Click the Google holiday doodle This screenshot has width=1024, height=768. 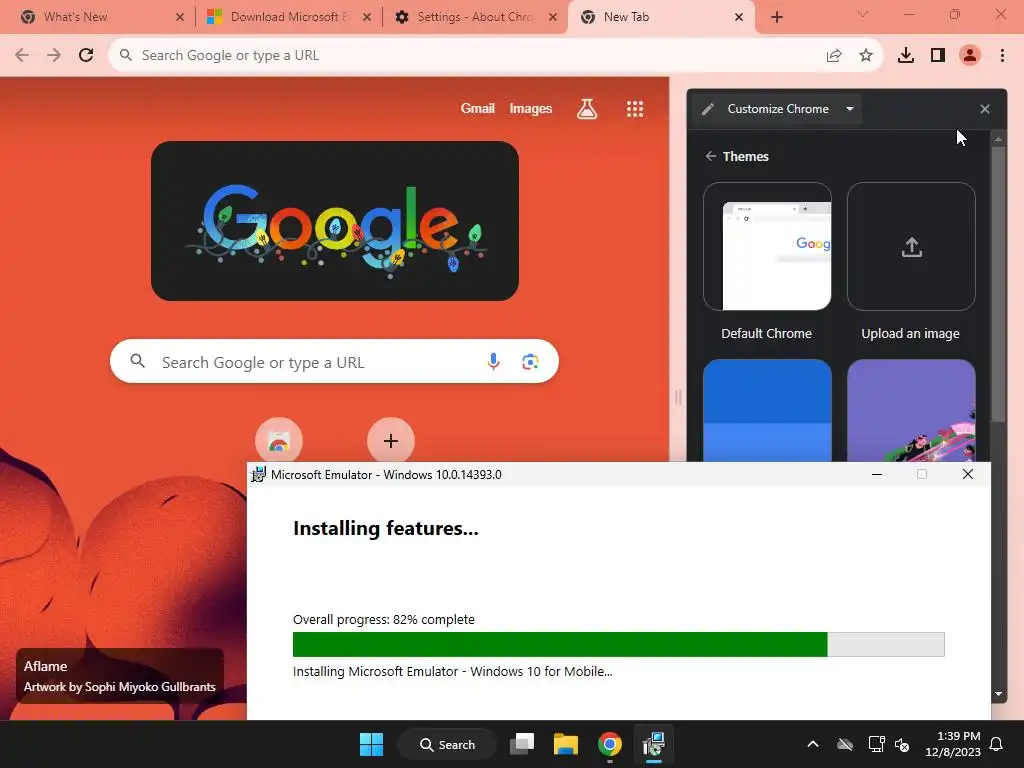click(335, 221)
